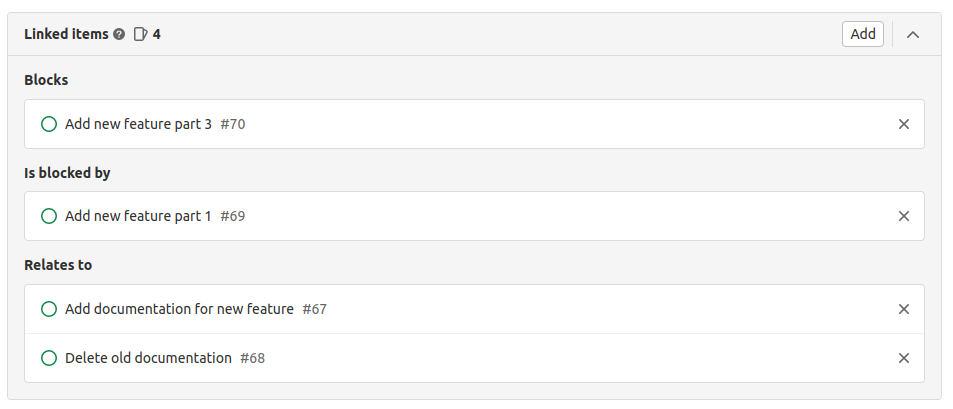
Task: Click issue reference #68
Action: tap(253, 358)
